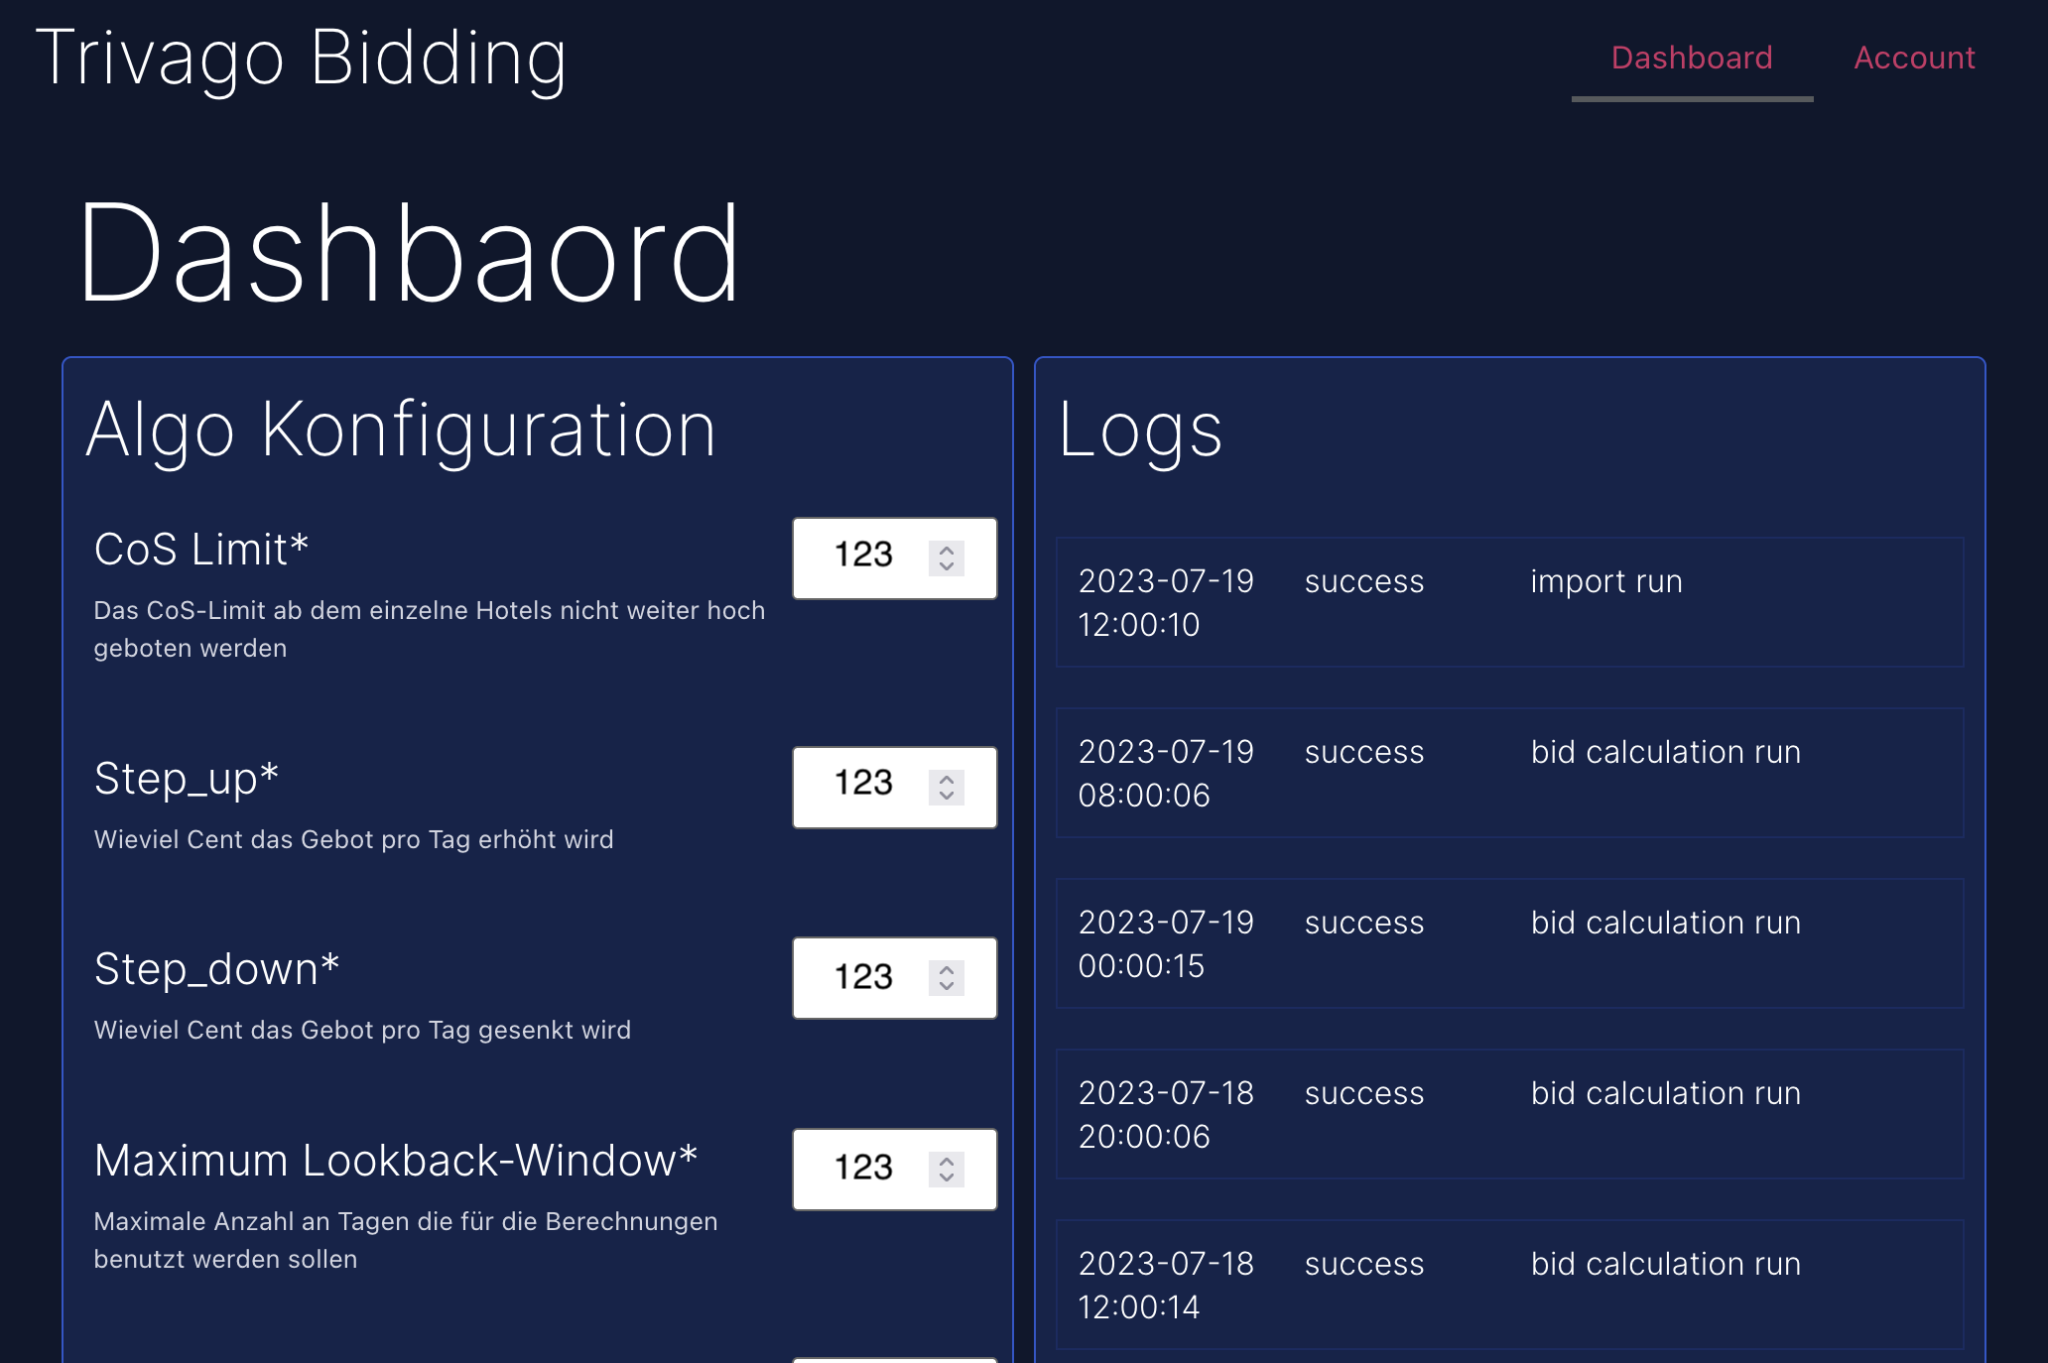Screen dimensions: 2048x1363
Task: Decrease the CoS Limit value with down arrow
Action: [x=946, y=567]
